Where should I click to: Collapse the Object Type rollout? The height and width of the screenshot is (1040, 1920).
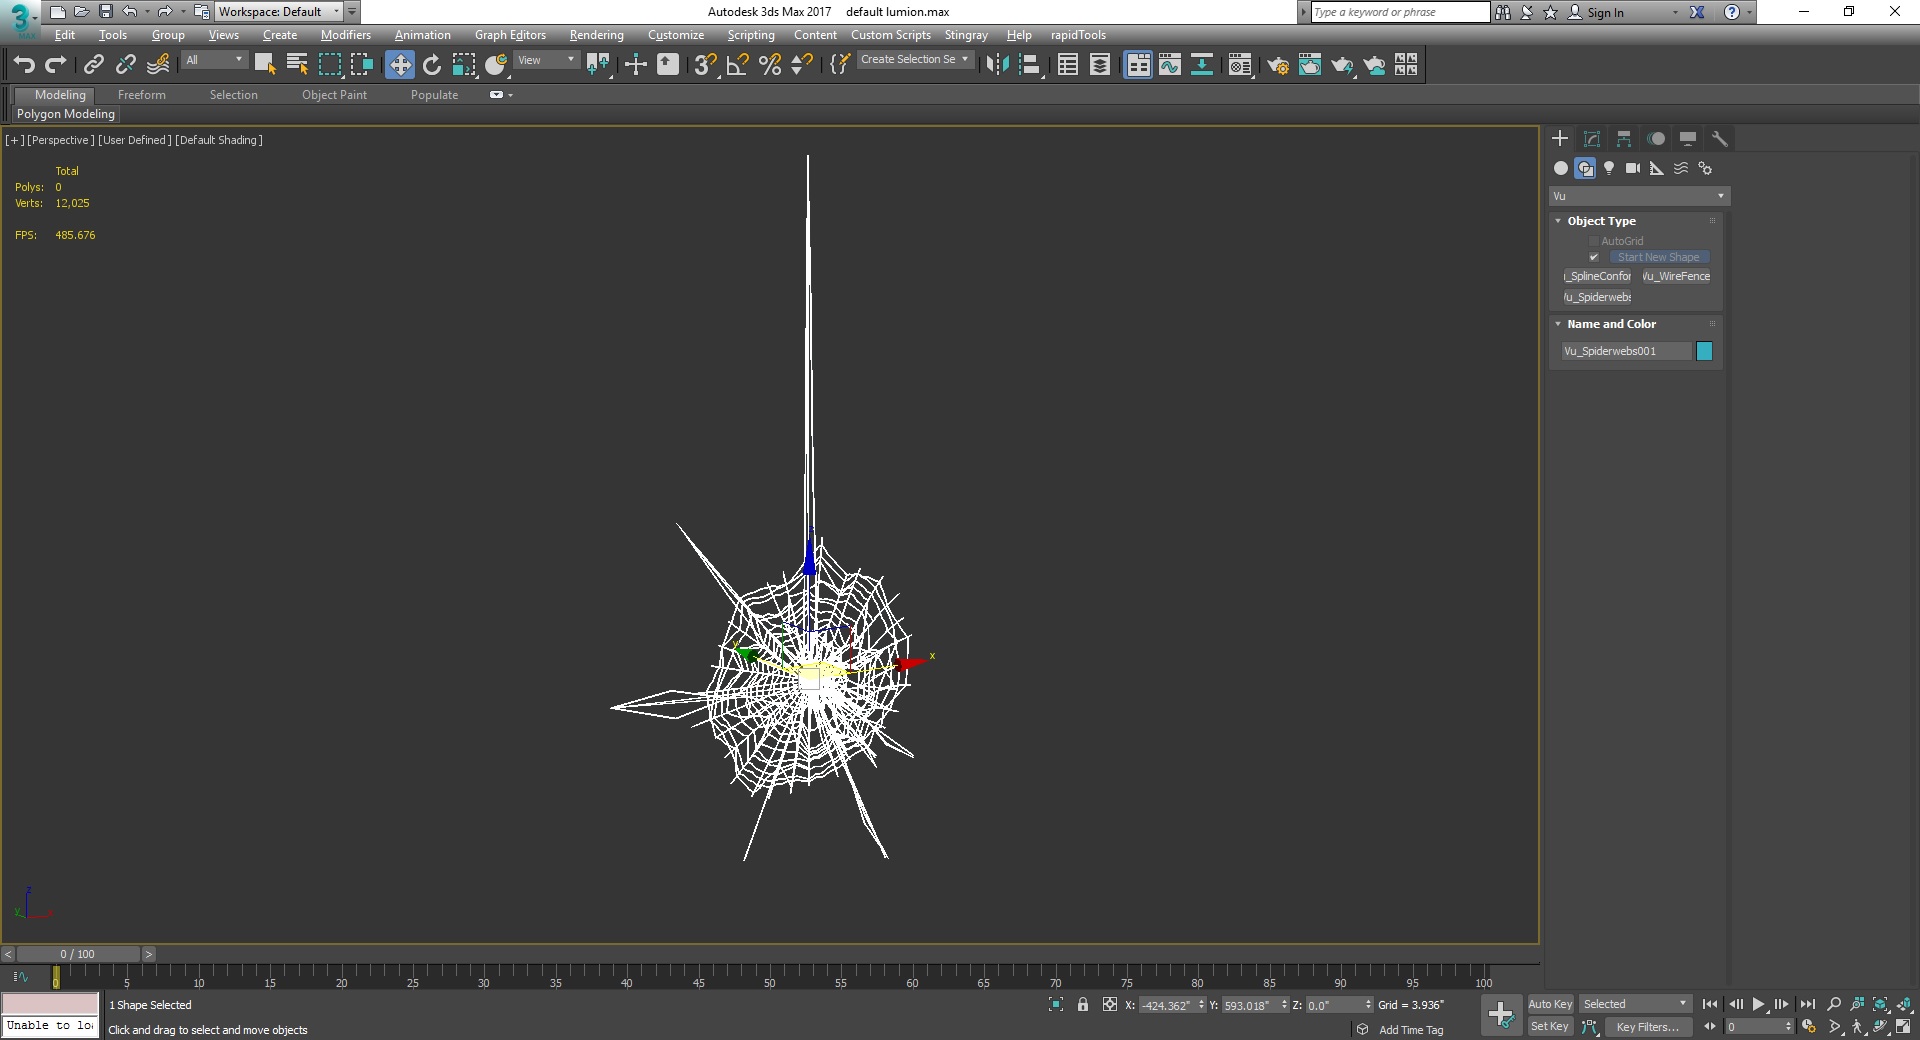point(1601,221)
